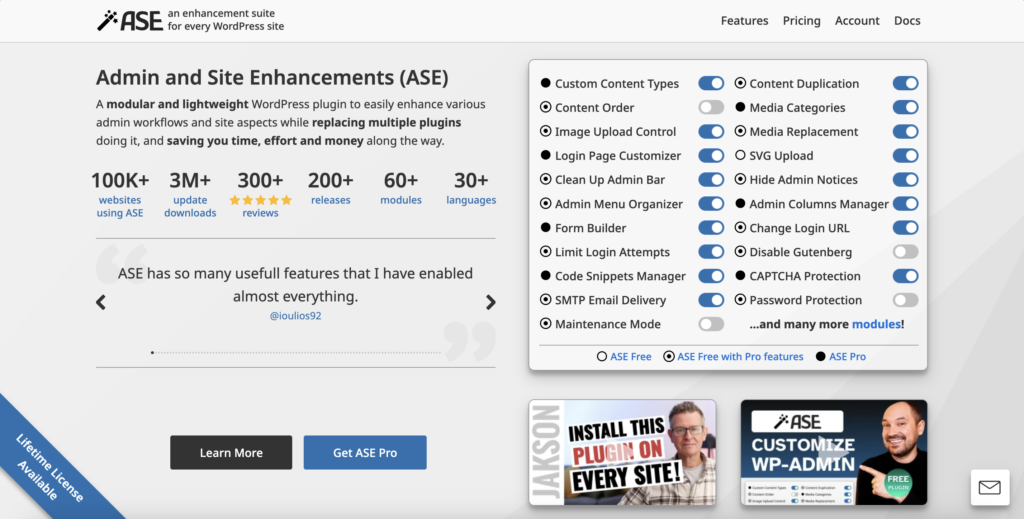Play the Customize WP-Admin video thumbnail
1024x519 pixels.
[x=834, y=452]
